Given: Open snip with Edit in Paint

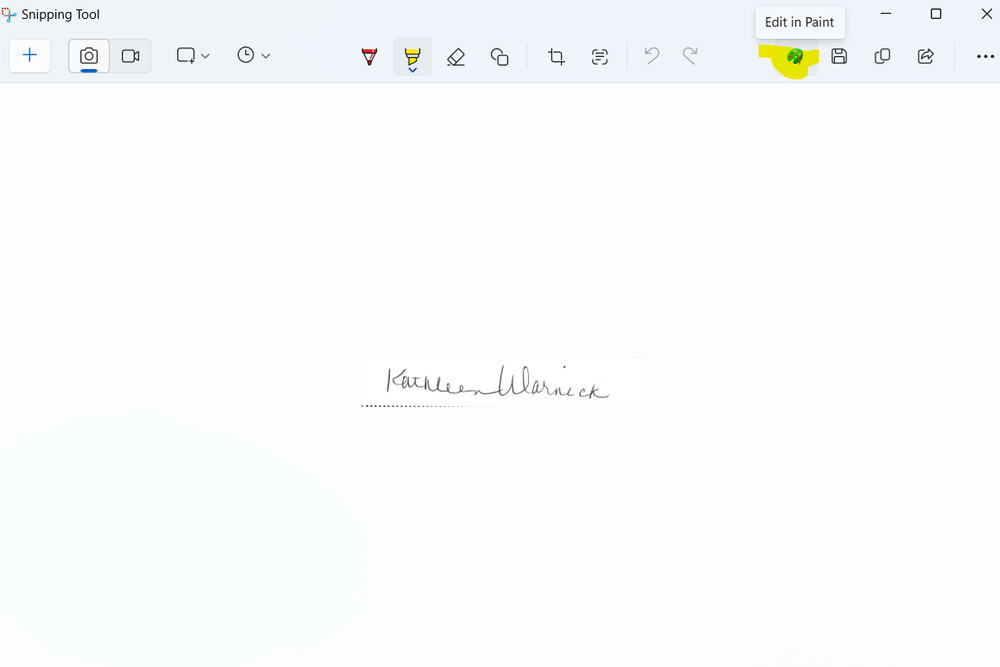Looking at the screenshot, I should [795, 57].
